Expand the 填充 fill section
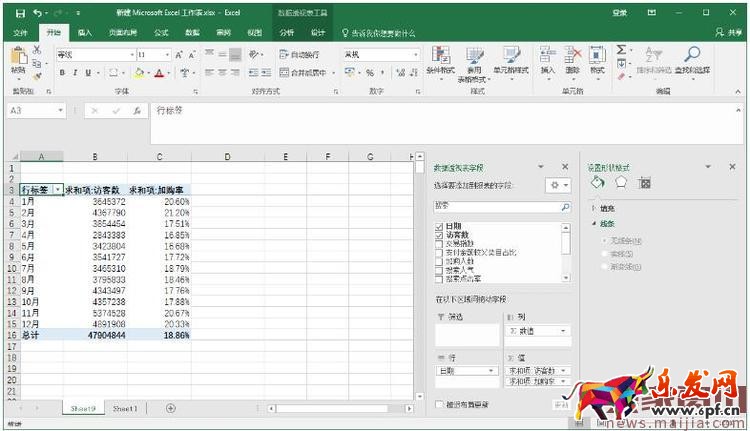Screen dimensions: 750x431 (x=594, y=208)
